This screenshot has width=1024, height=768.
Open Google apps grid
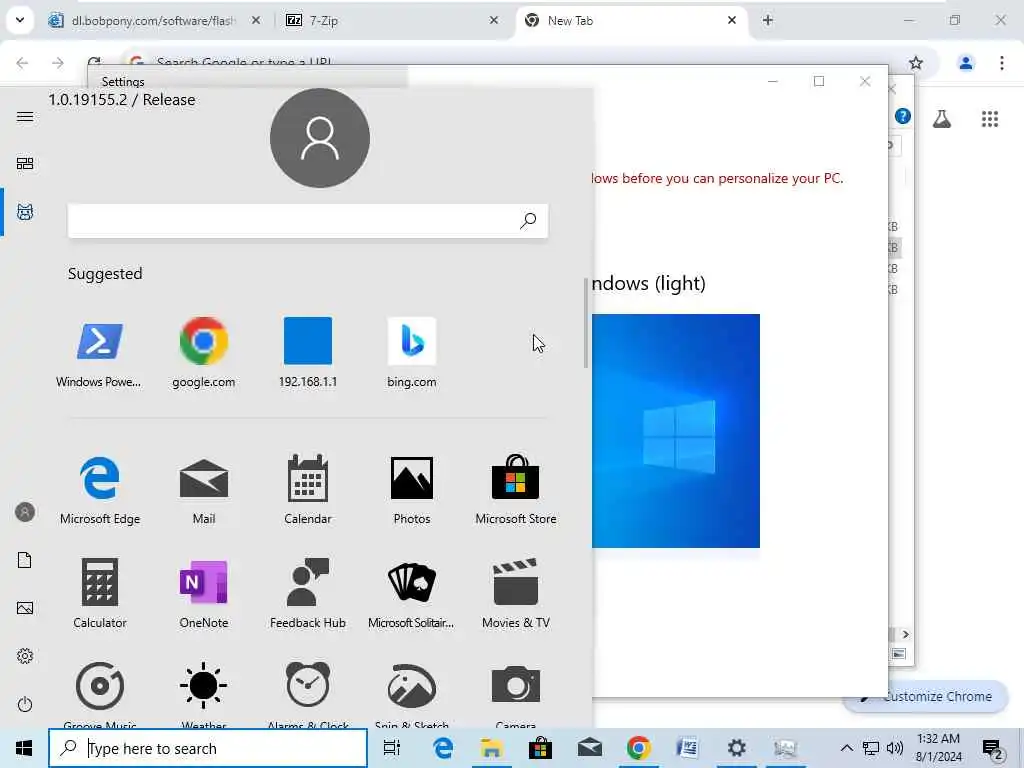point(990,119)
